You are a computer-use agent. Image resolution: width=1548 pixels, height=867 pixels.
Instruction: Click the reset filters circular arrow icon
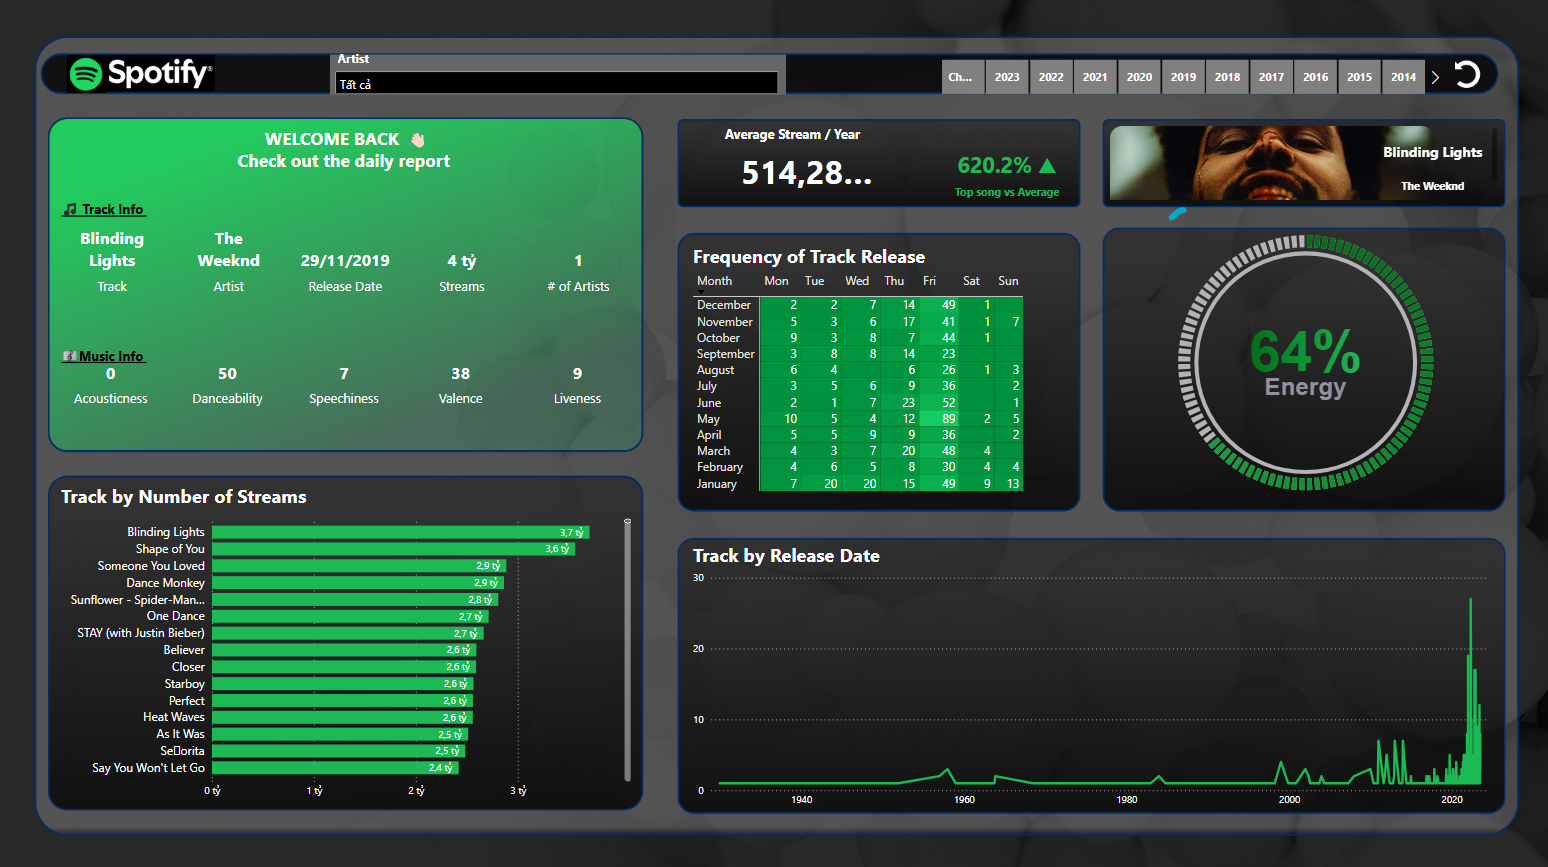[1466, 75]
